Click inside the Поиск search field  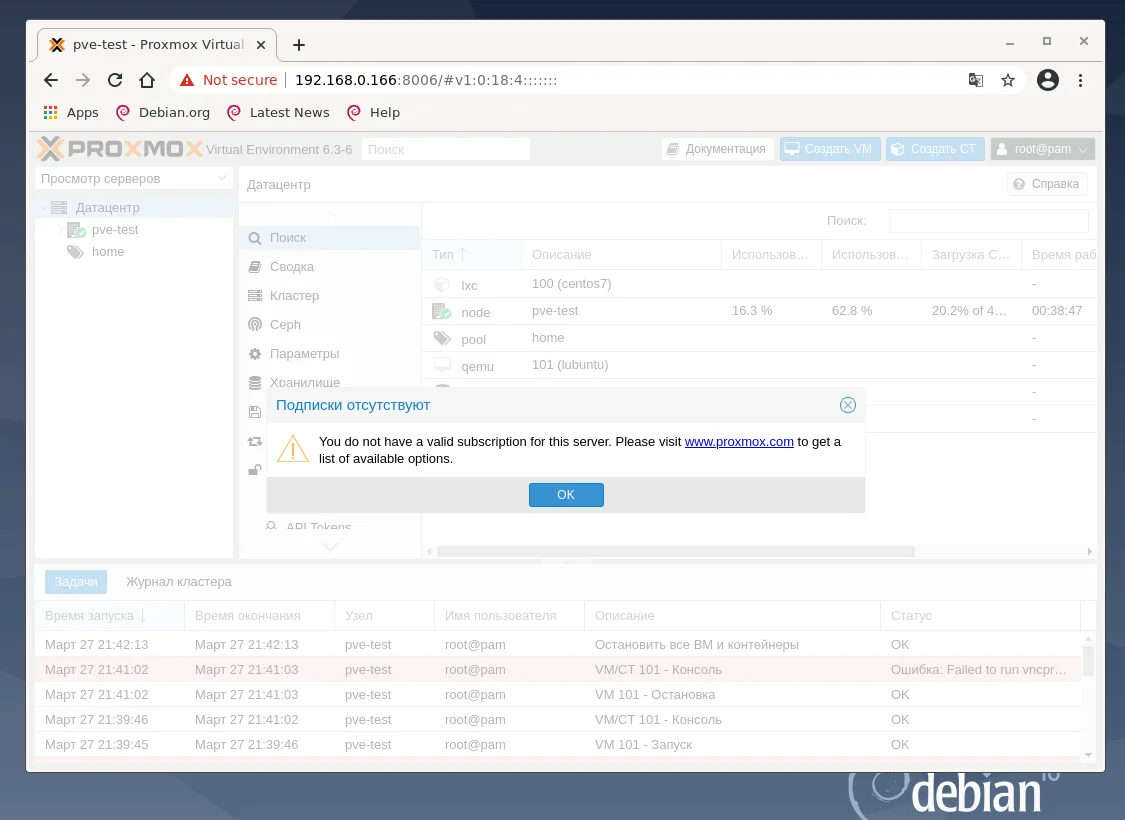tap(445, 148)
